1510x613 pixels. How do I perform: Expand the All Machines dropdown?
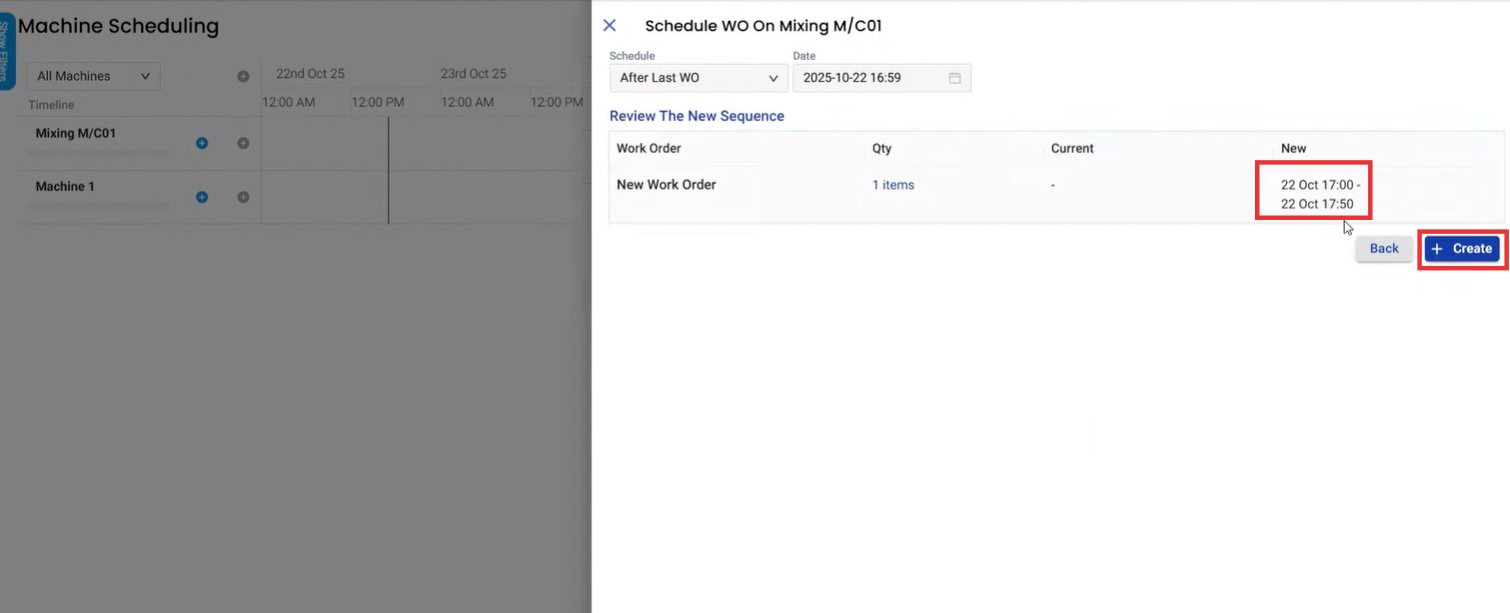point(93,76)
